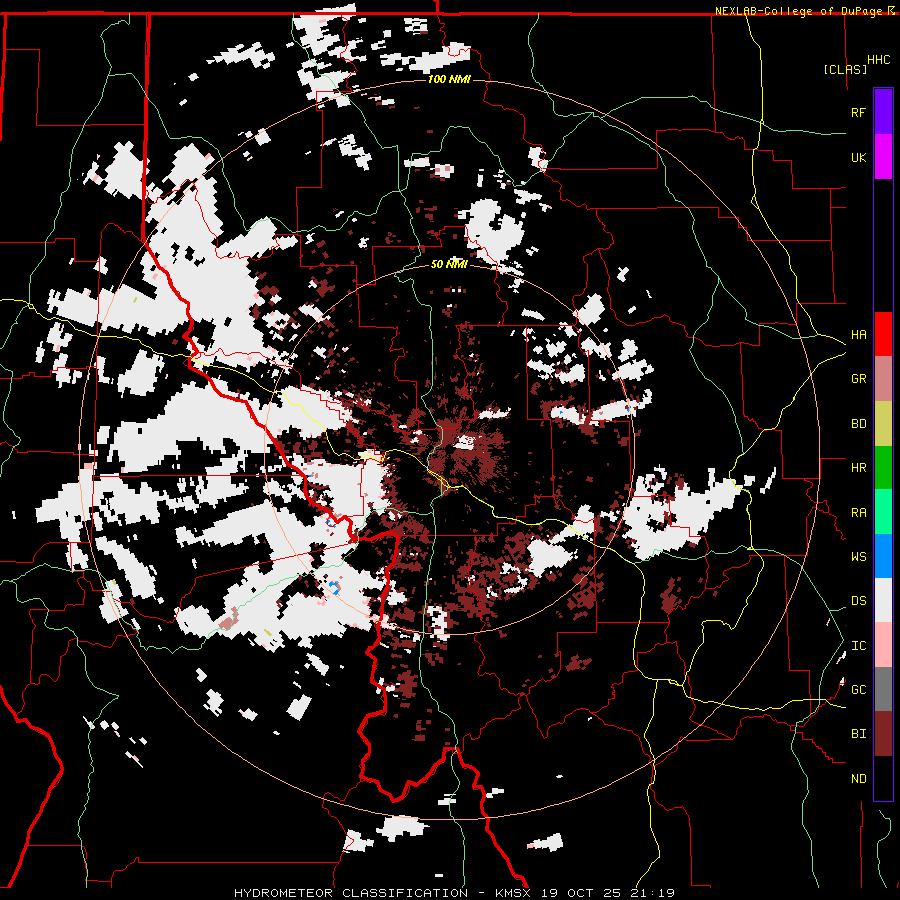Screen dimensions: 900x900
Task: Select the BD yellow legend block
Action: pyautogui.click(x=883, y=423)
